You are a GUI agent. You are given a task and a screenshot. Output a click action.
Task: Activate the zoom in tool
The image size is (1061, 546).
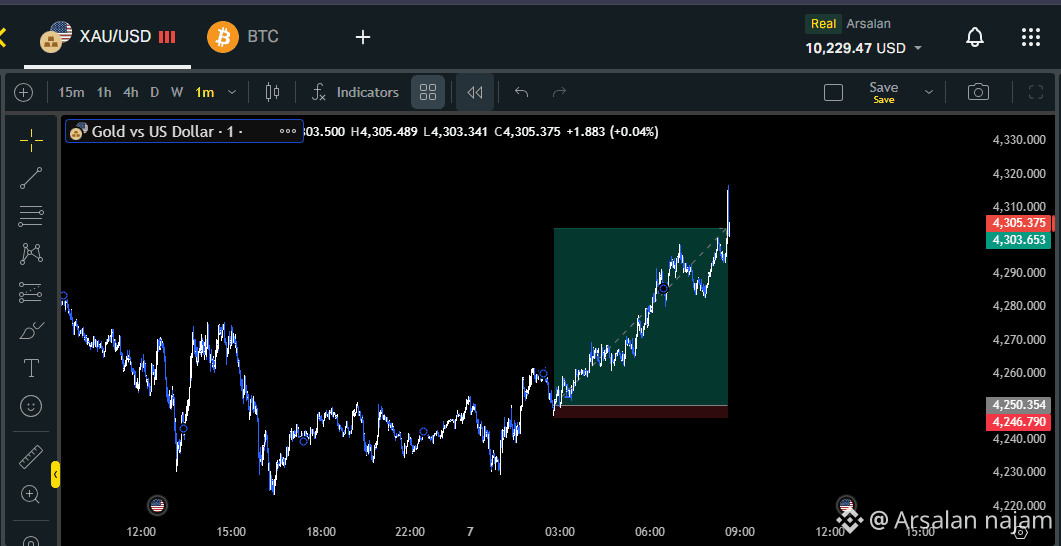[x=30, y=494]
